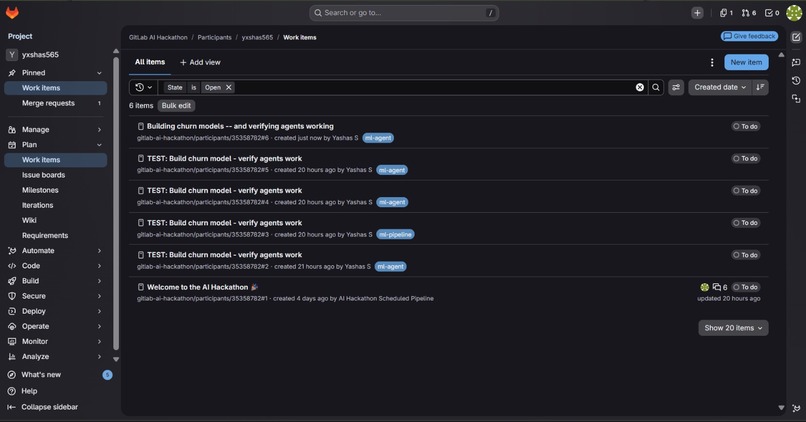Click the main page scroll down arrow

tap(781, 408)
